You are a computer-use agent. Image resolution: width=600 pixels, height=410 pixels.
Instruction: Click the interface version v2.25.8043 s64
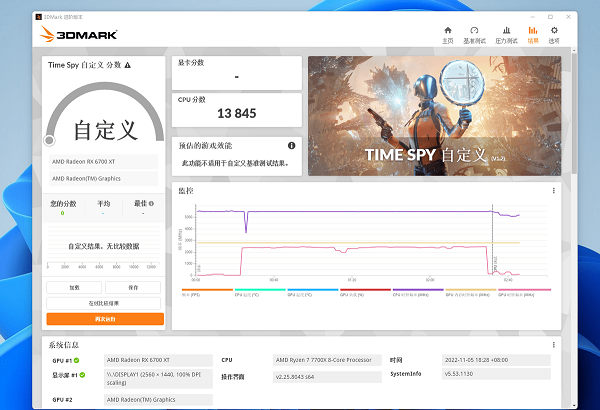click(327, 377)
